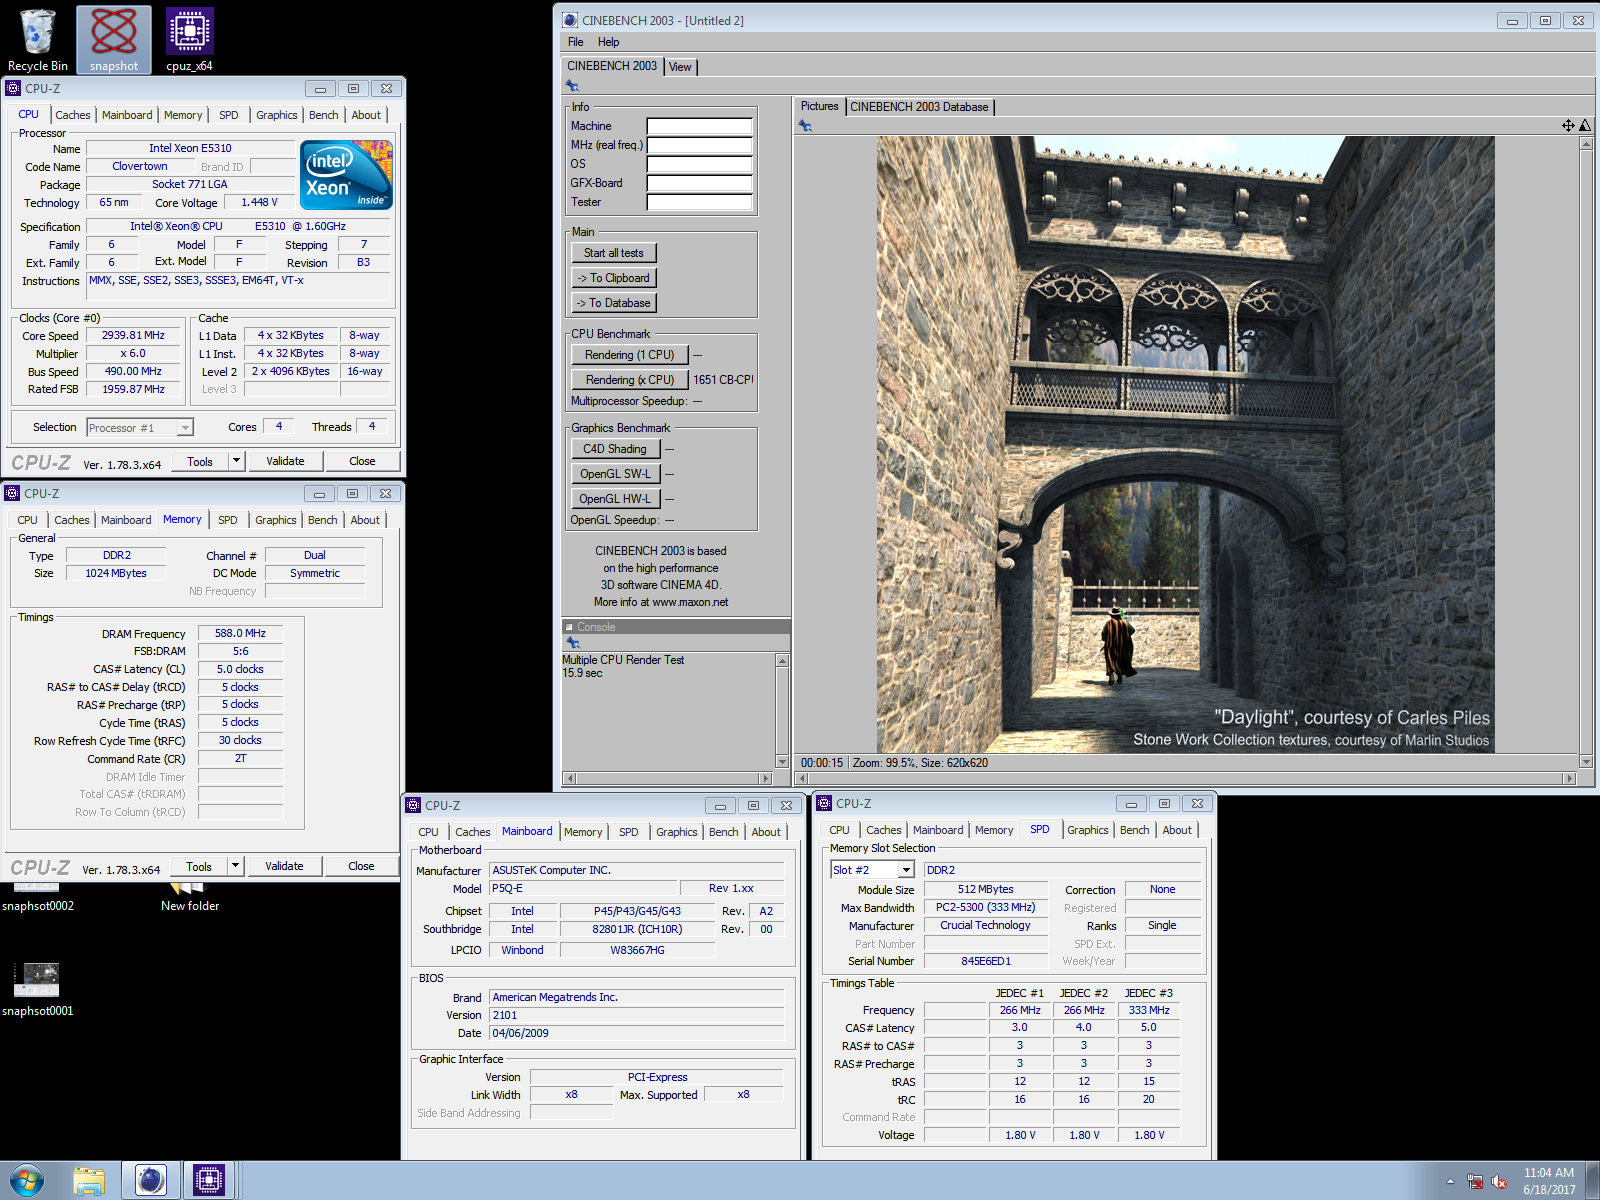The height and width of the screenshot is (1200, 1600).
Task: Open the New folder desktop icon
Action: click(189, 896)
